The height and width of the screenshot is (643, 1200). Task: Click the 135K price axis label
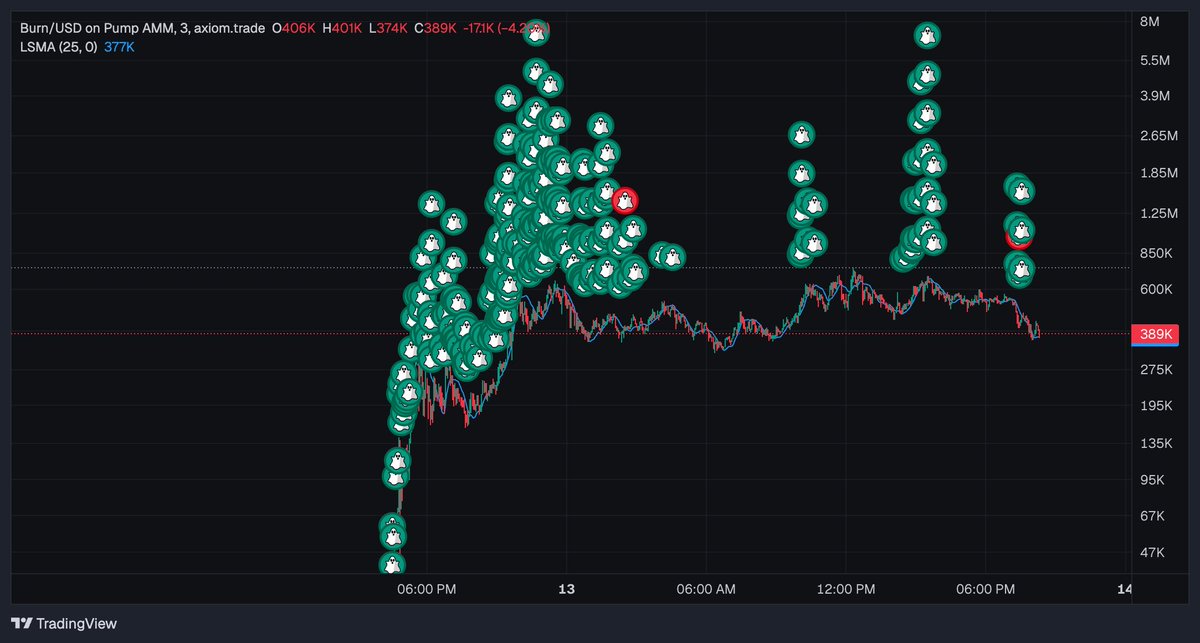(x=1155, y=443)
